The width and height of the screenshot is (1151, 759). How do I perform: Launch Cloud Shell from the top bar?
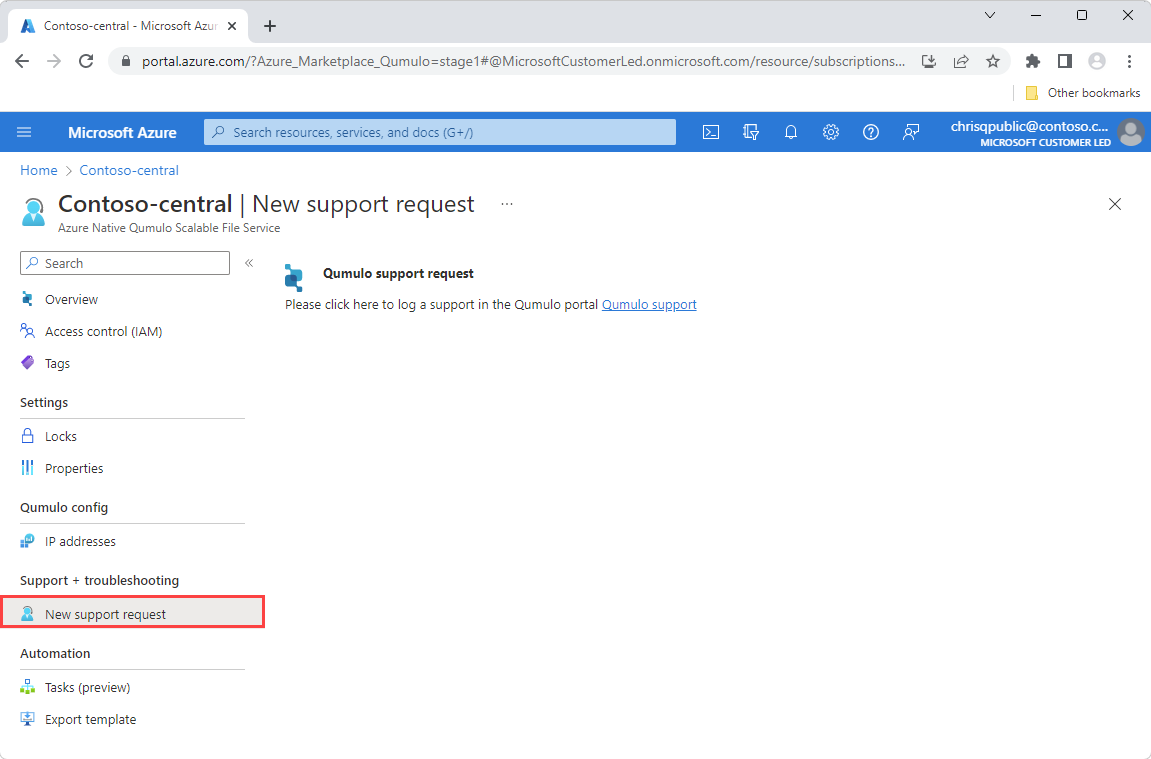pyautogui.click(x=711, y=132)
